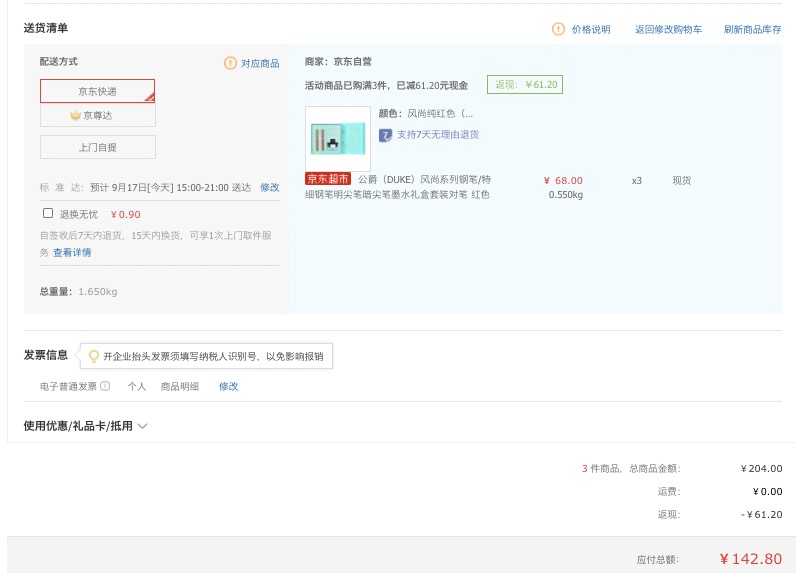Click the DUKE pen product thumbnail
The width and height of the screenshot is (796, 573).
(x=338, y=139)
